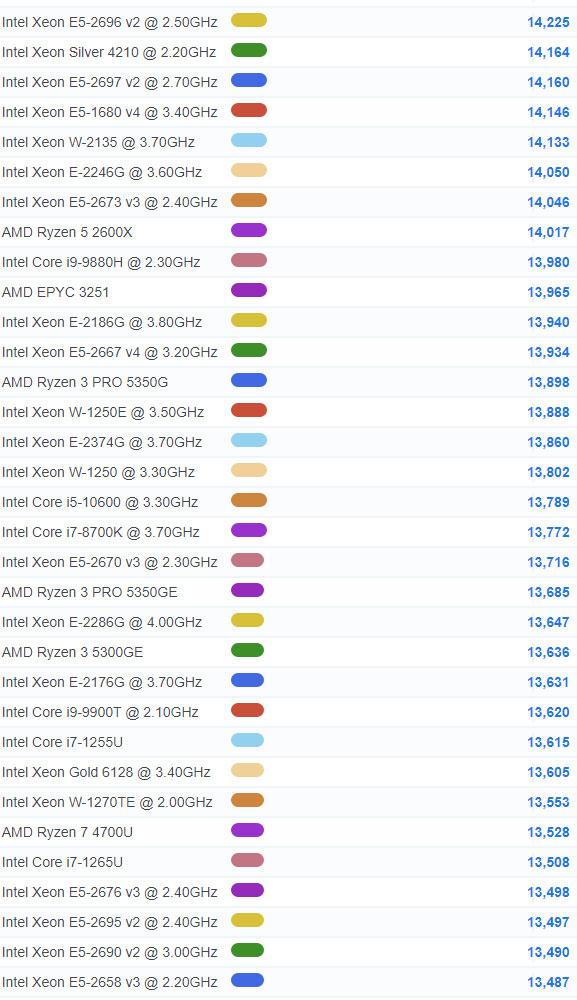Open Intel Xeon E-2246G @ 3.60GHz
The width and height of the screenshot is (577, 1000).
[102, 172]
